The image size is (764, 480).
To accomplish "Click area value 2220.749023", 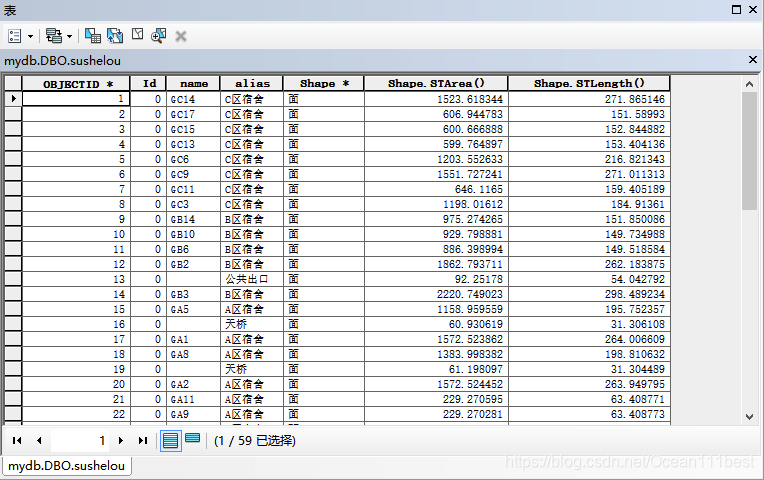I will (436, 294).
